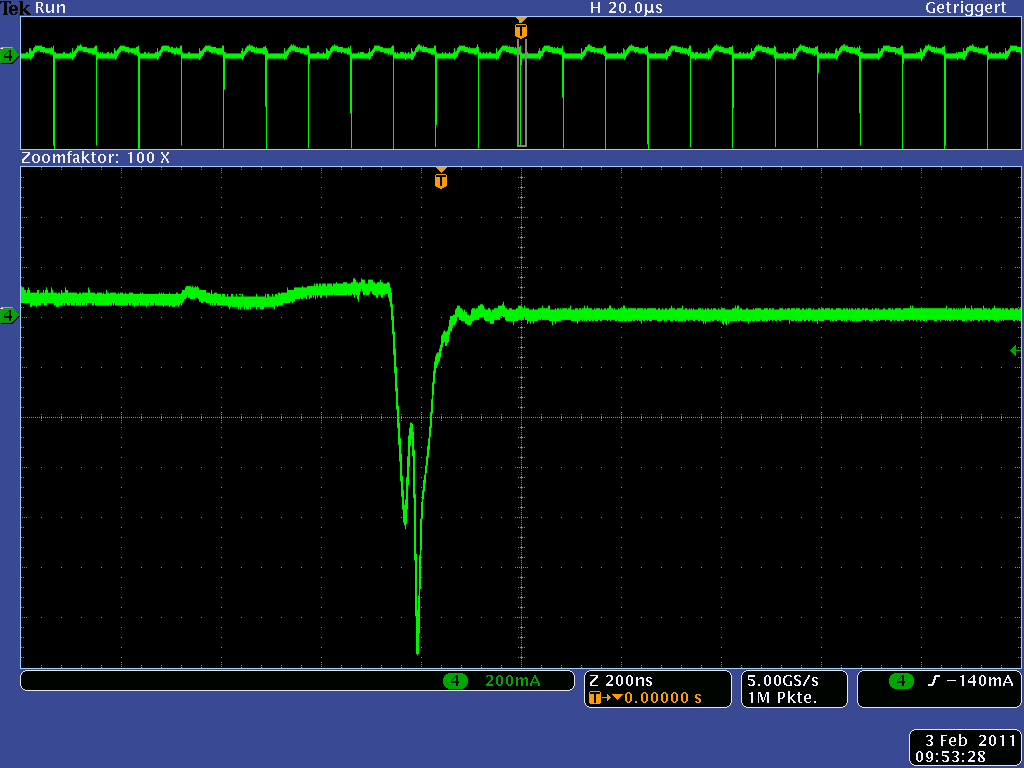Click the Tek logo in the corner
Viewport: 1024px width, 768px height.
[16, 8]
